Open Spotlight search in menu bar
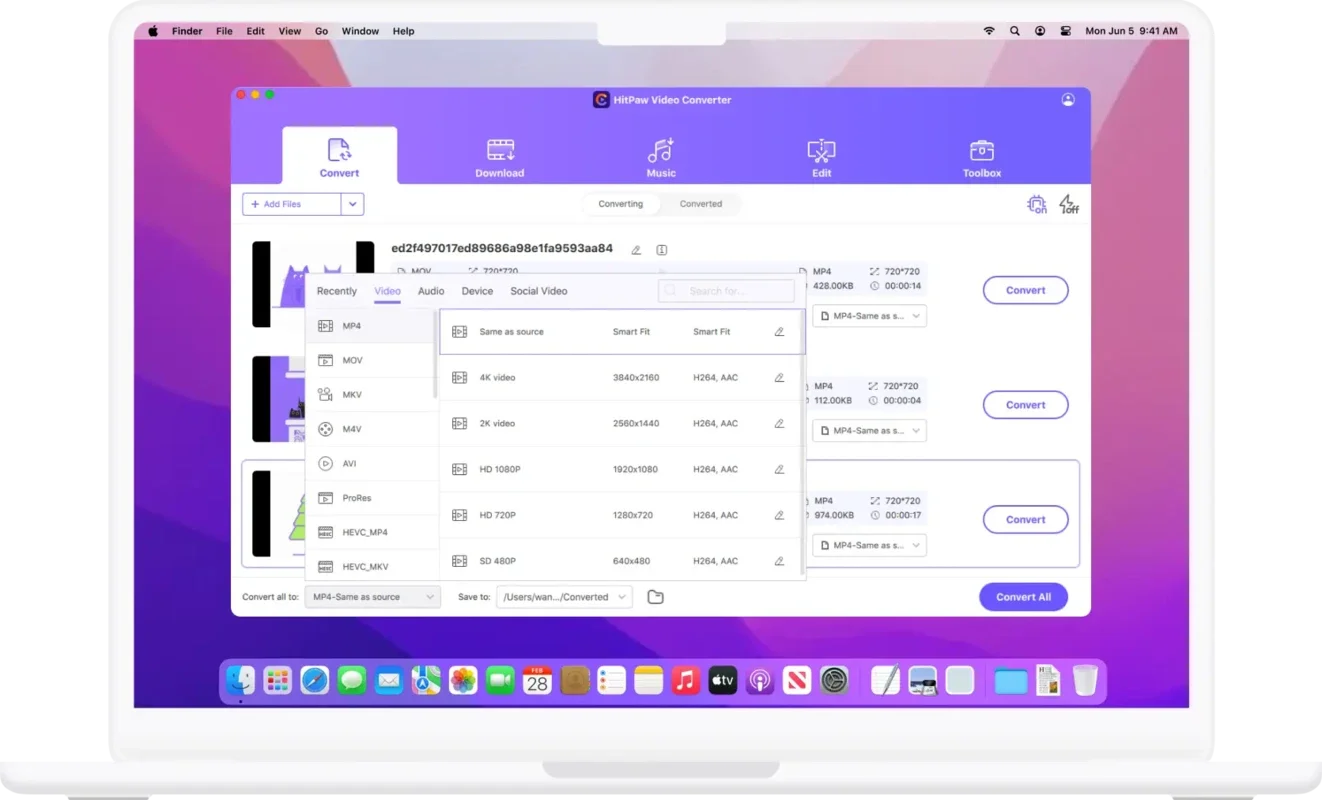This screenshot has height=800, width=1322. click(1015, 31)
